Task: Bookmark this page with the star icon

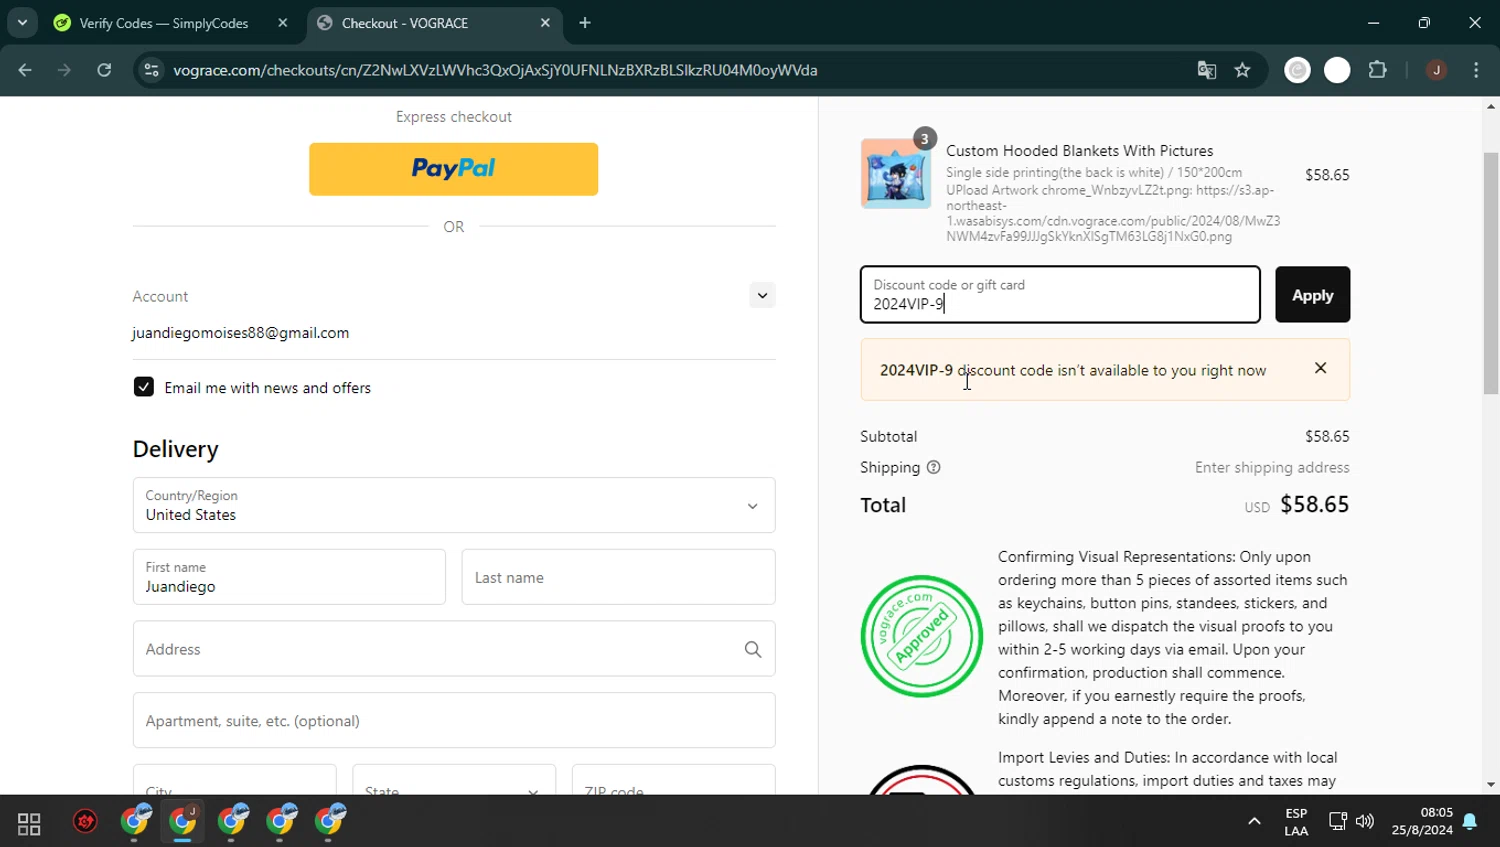Action: coord(1242,70)
